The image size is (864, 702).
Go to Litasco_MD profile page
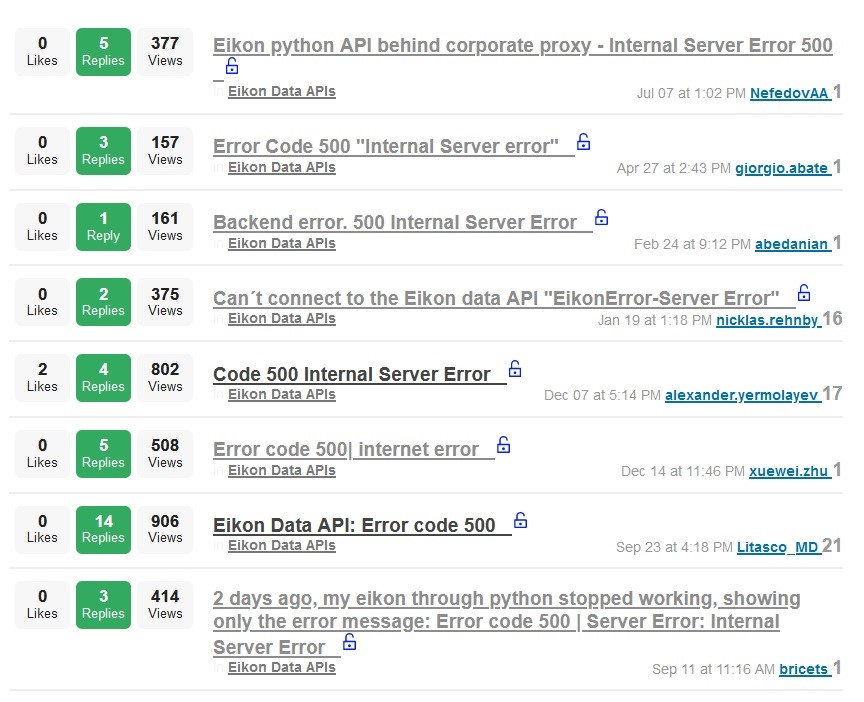click(x=777, y=547)
